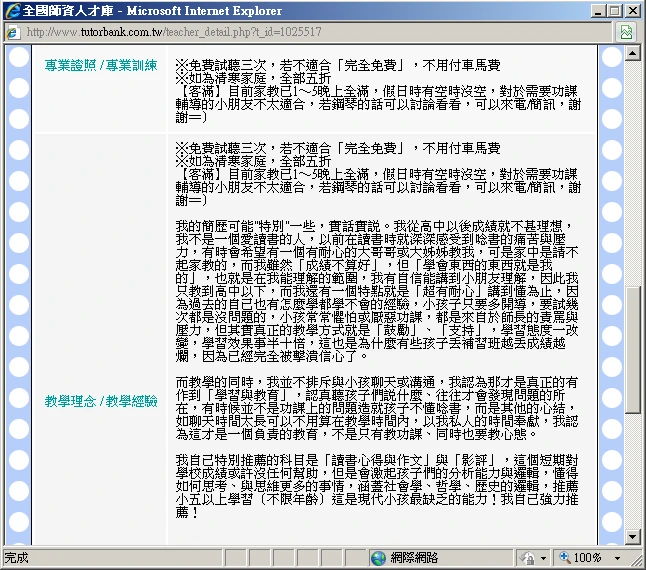This screenshot has width=646, height=570.
Task: Click the 專業證照/專業訓練 row label
Action: tap(101, 66)
